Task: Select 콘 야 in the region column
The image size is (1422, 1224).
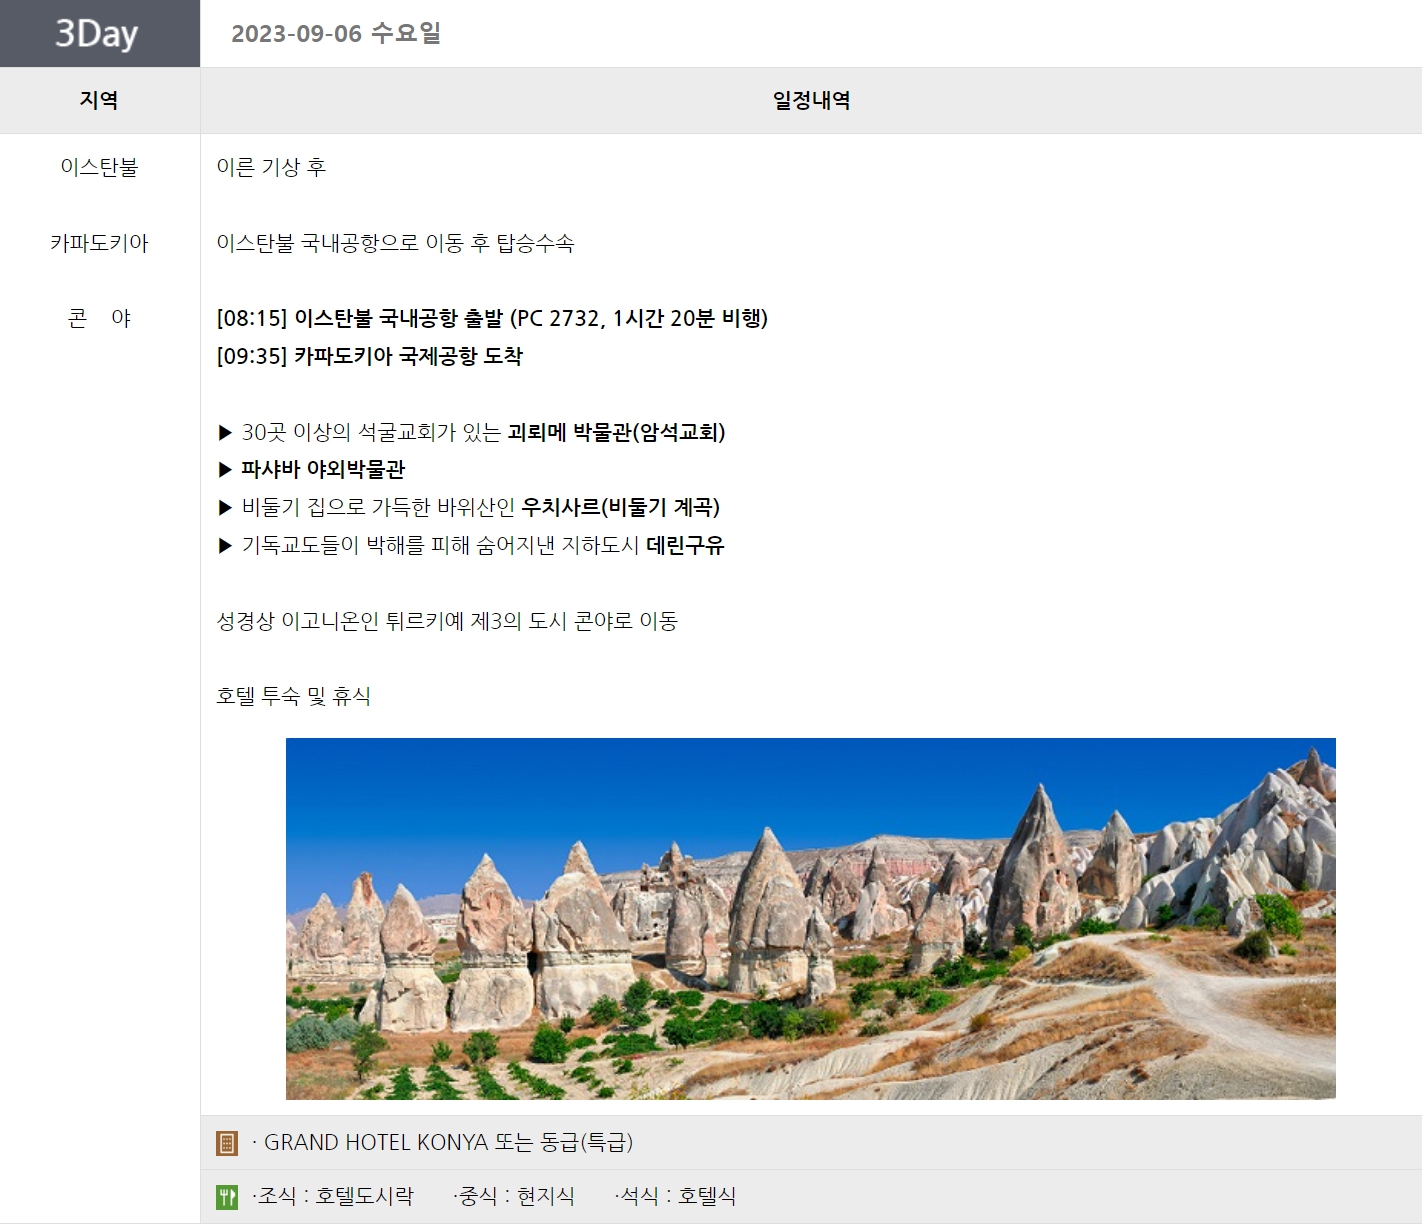Action: click(x=99, y=318)
